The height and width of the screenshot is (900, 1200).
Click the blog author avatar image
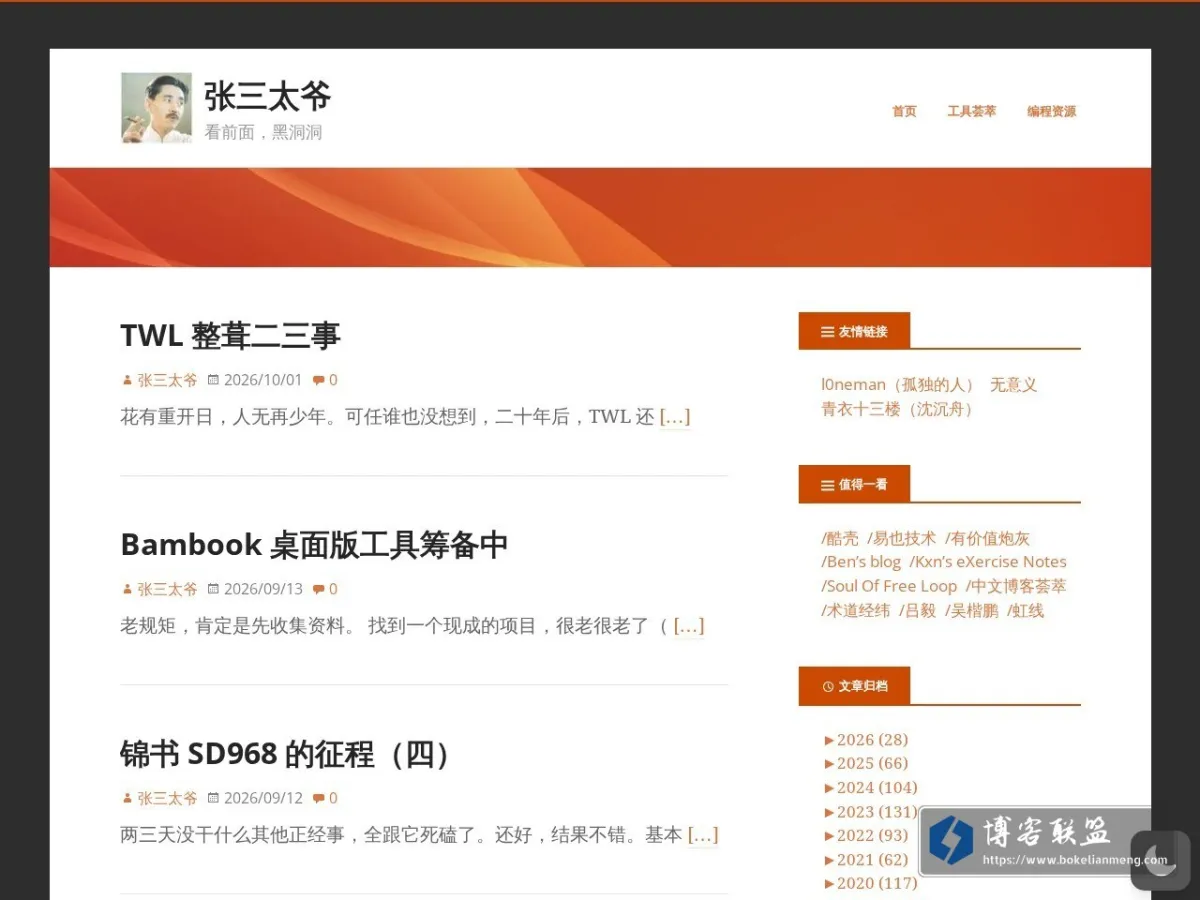click(x=156, y=108)
